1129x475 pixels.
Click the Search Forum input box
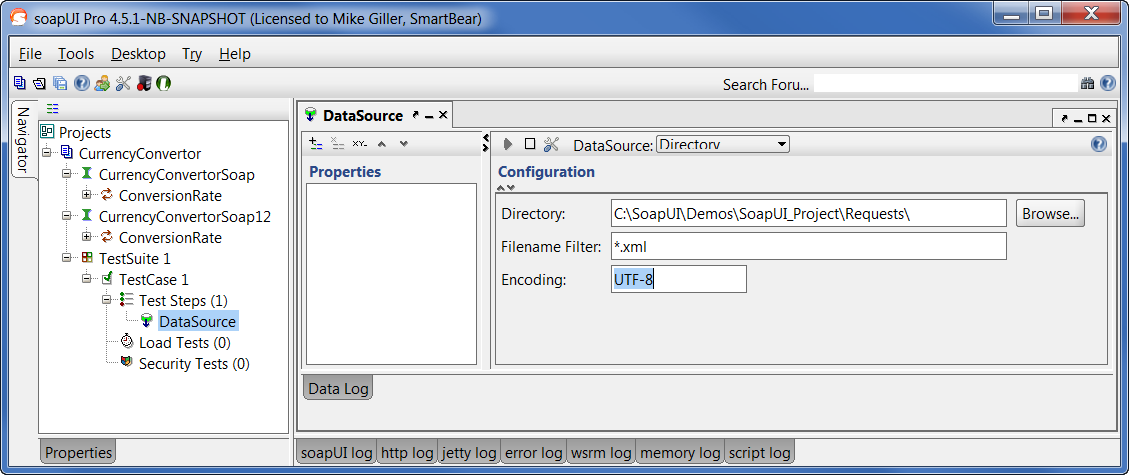coord(945,84)
